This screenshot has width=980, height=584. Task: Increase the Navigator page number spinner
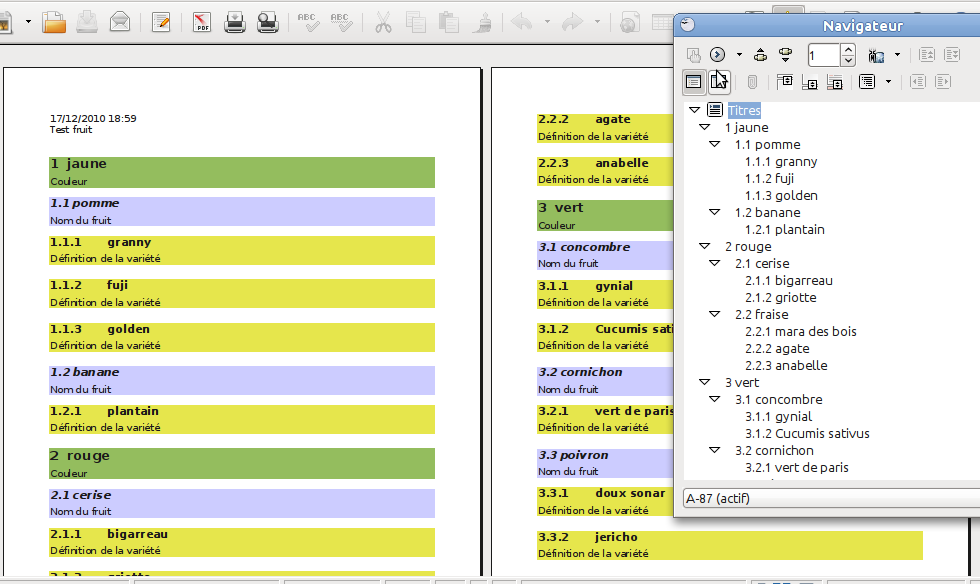point(848,49)
